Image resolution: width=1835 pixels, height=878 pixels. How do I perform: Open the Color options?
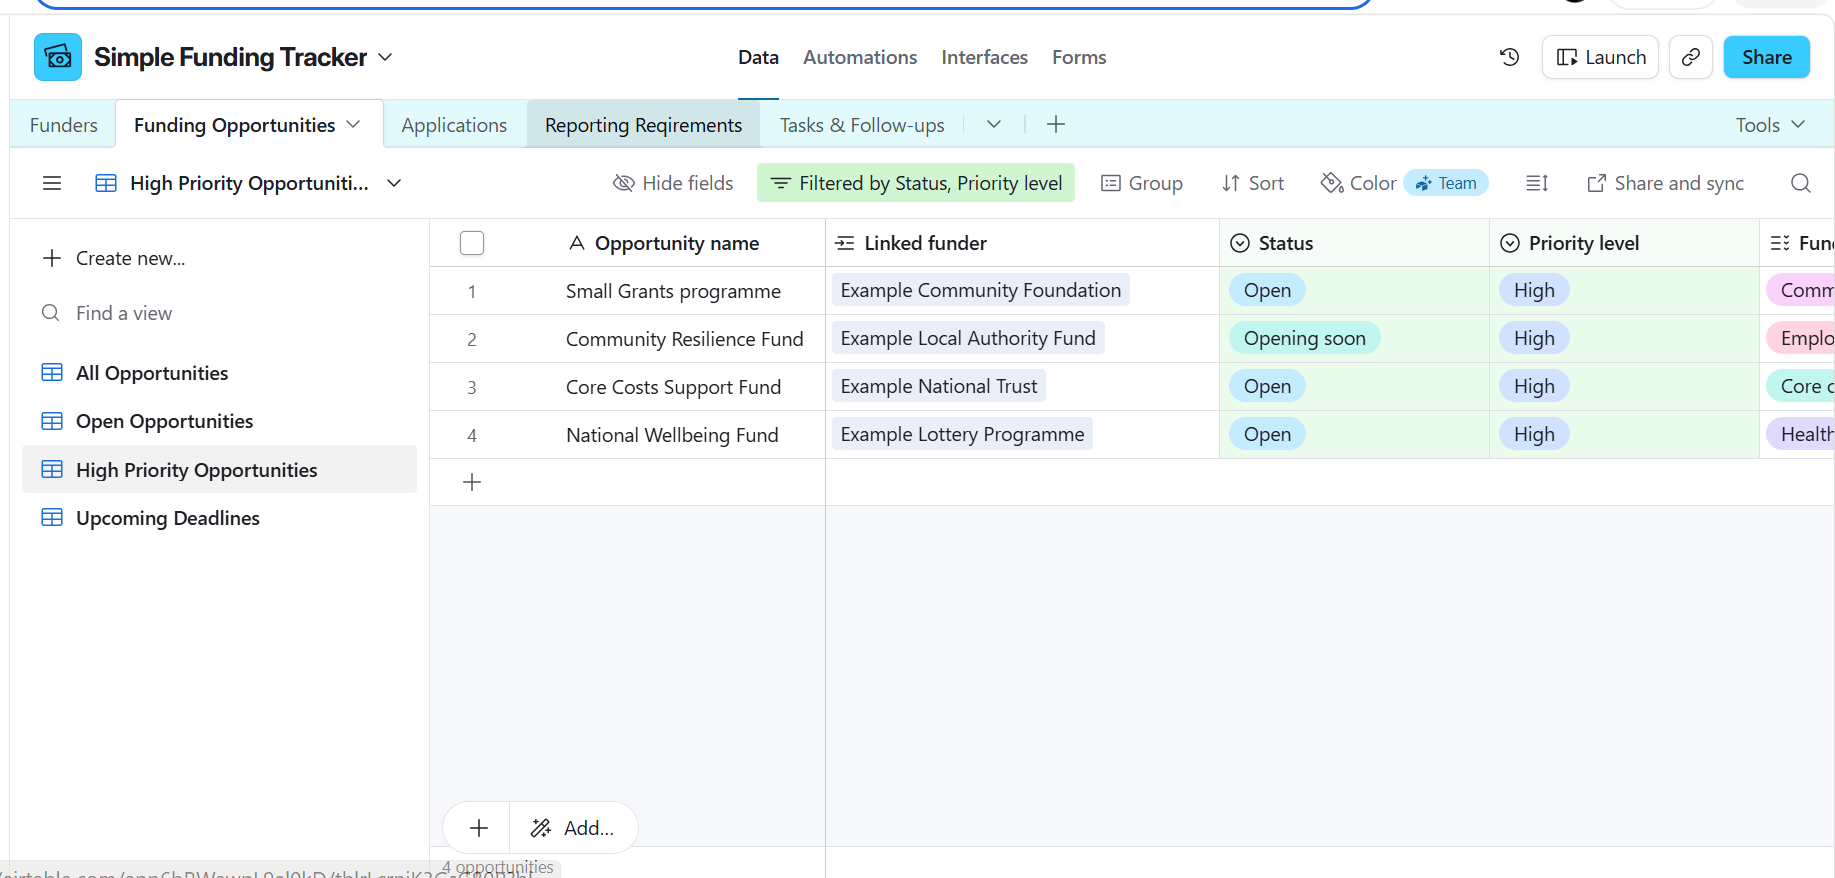(x=1359, y=183)
